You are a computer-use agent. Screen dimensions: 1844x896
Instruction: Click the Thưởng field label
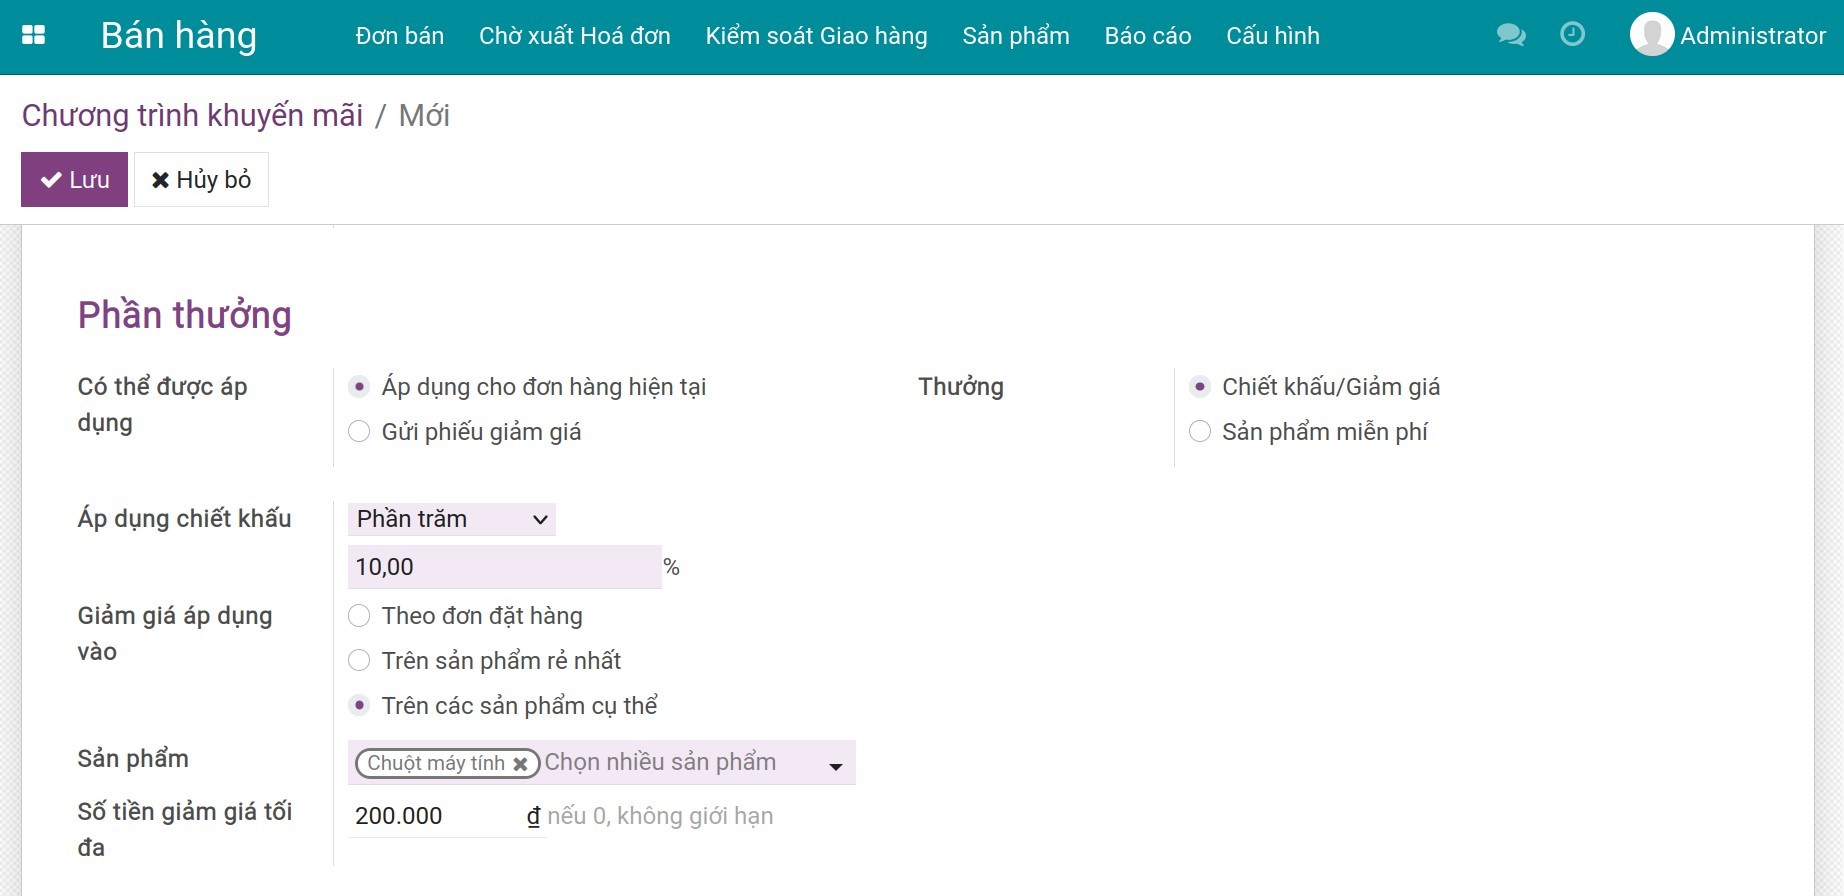coord(961,386)
